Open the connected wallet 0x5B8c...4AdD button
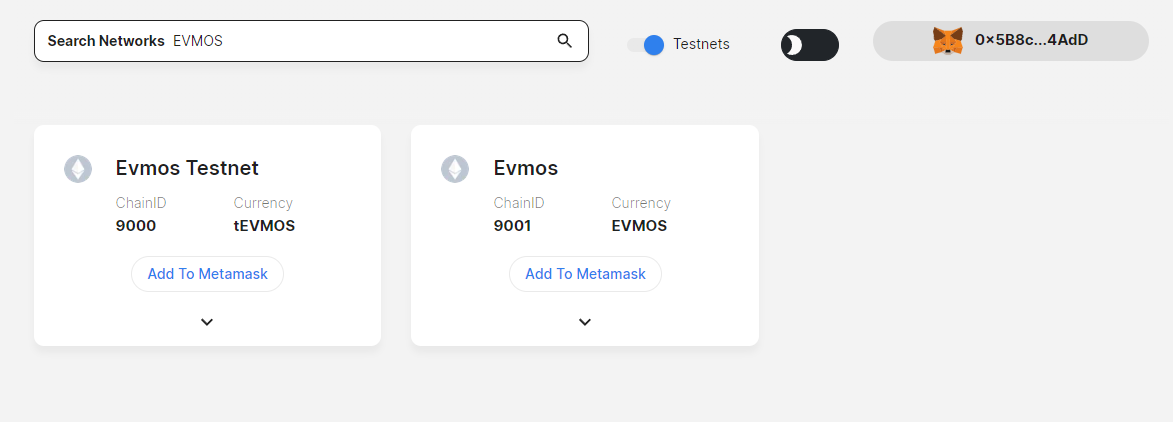 (1010, 41)
